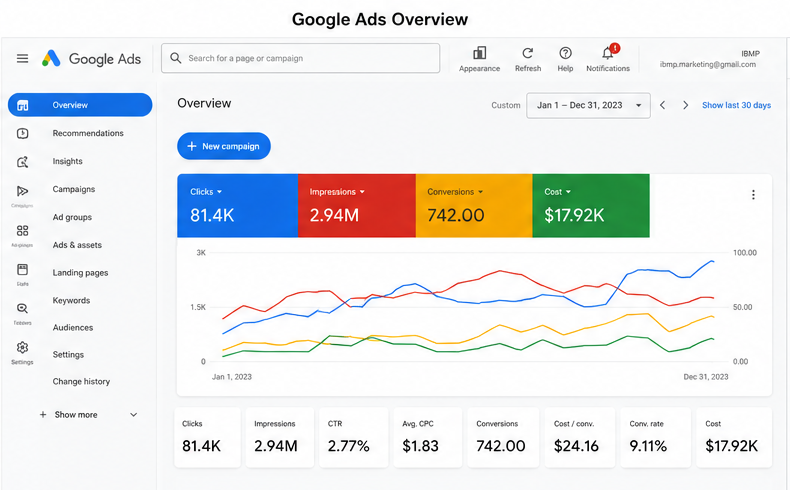This screenshot has width=790, height=490.
Task: Click the CTR 2.77% summary card
Action: (354, 437)
